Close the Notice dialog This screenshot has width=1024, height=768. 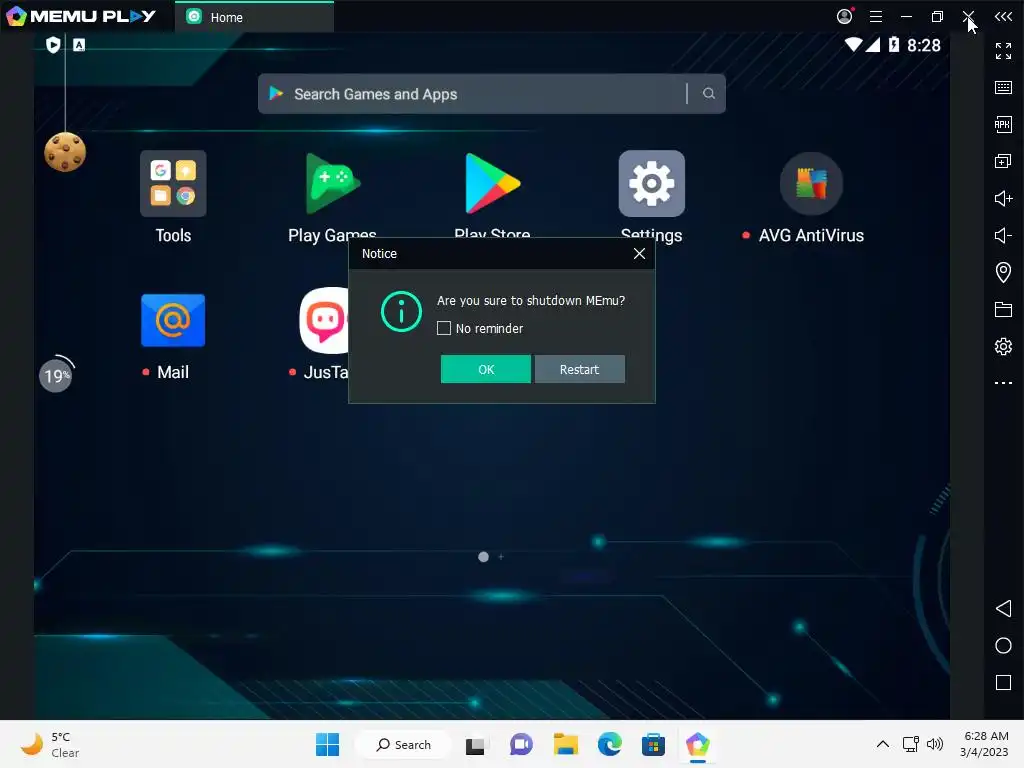tap(639, 254)
